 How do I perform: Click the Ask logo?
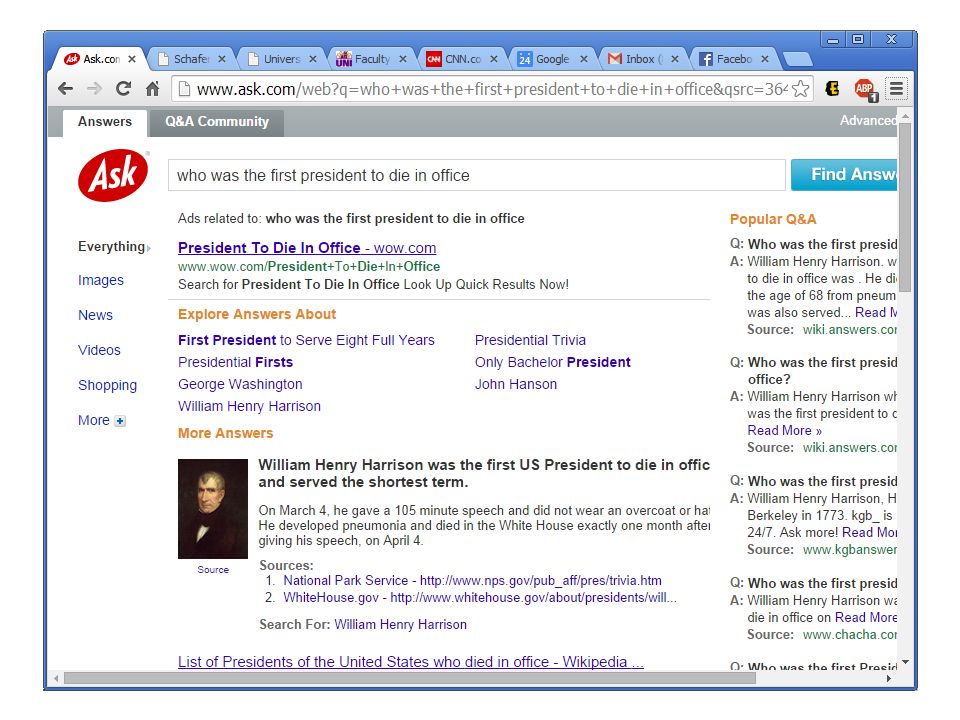click(113, 176)
